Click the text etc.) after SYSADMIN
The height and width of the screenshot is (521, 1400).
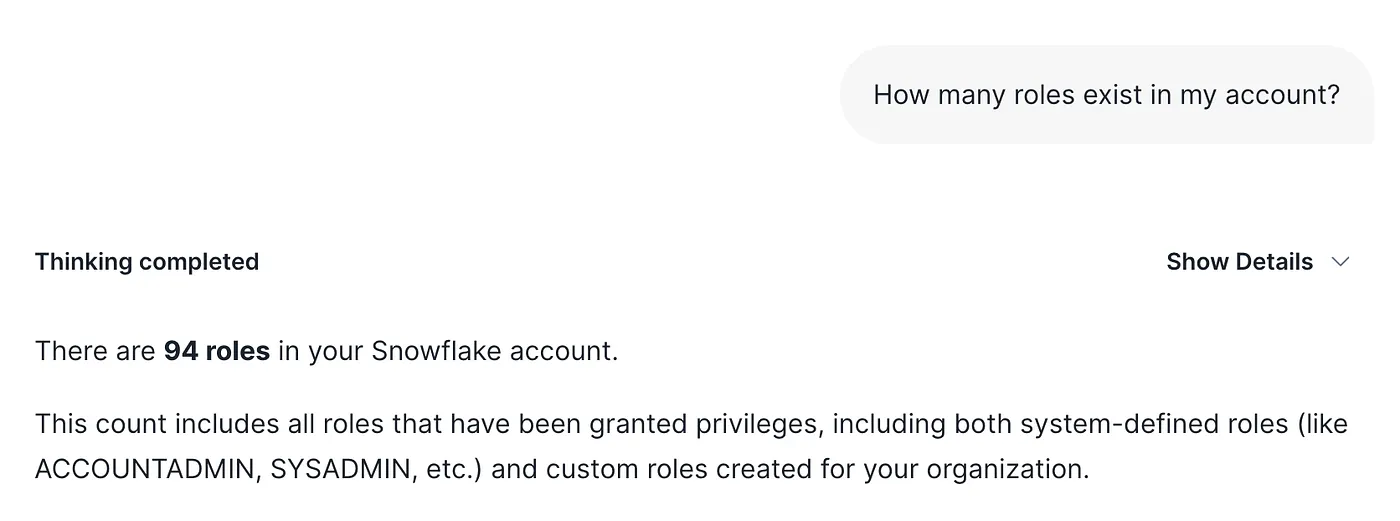(454, 469)
